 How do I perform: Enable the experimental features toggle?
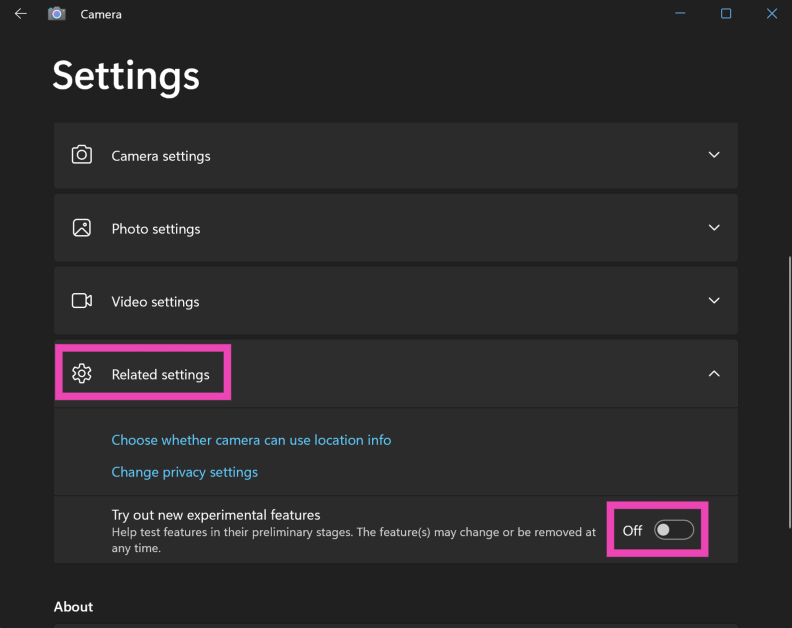tap(673, 530)
